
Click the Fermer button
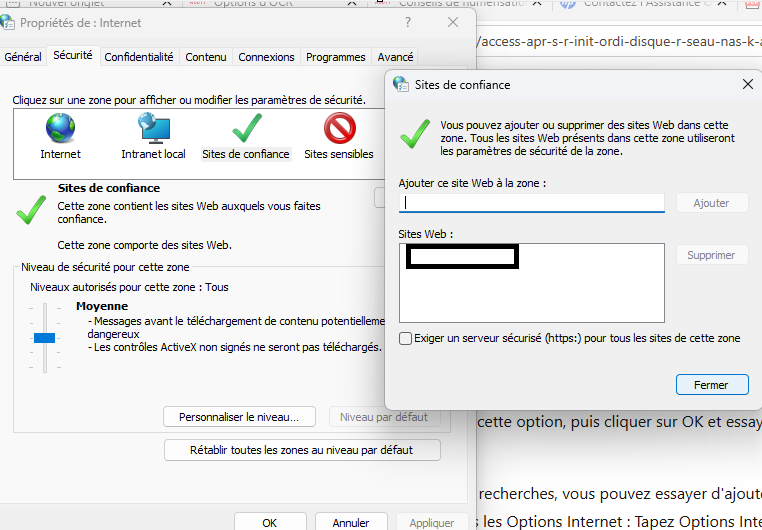[x=712, y=385]
